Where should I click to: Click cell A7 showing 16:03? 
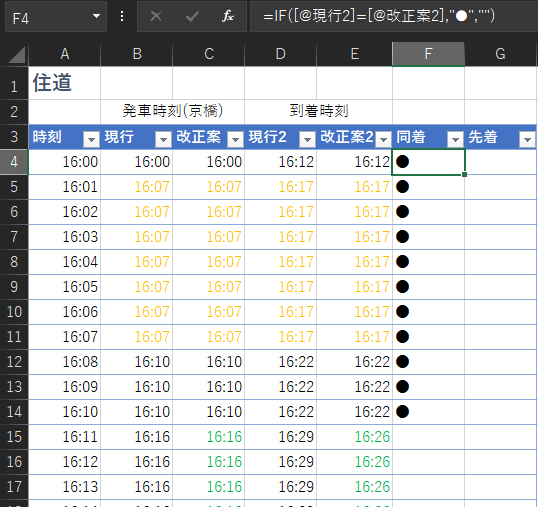tap(65, 237)
